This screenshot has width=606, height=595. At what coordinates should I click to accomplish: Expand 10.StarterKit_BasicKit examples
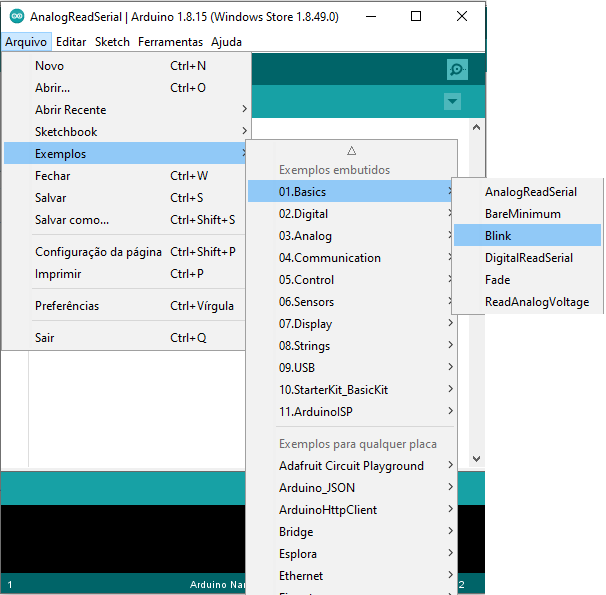click(351, 389)
